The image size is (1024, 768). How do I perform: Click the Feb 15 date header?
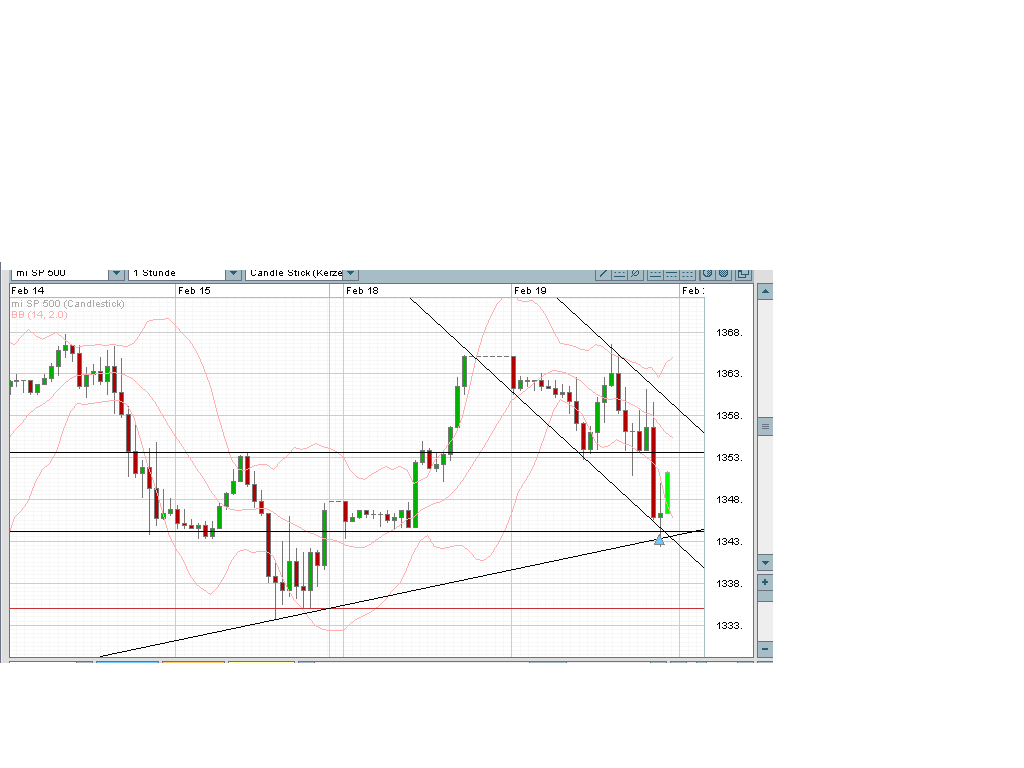(195, 291)
